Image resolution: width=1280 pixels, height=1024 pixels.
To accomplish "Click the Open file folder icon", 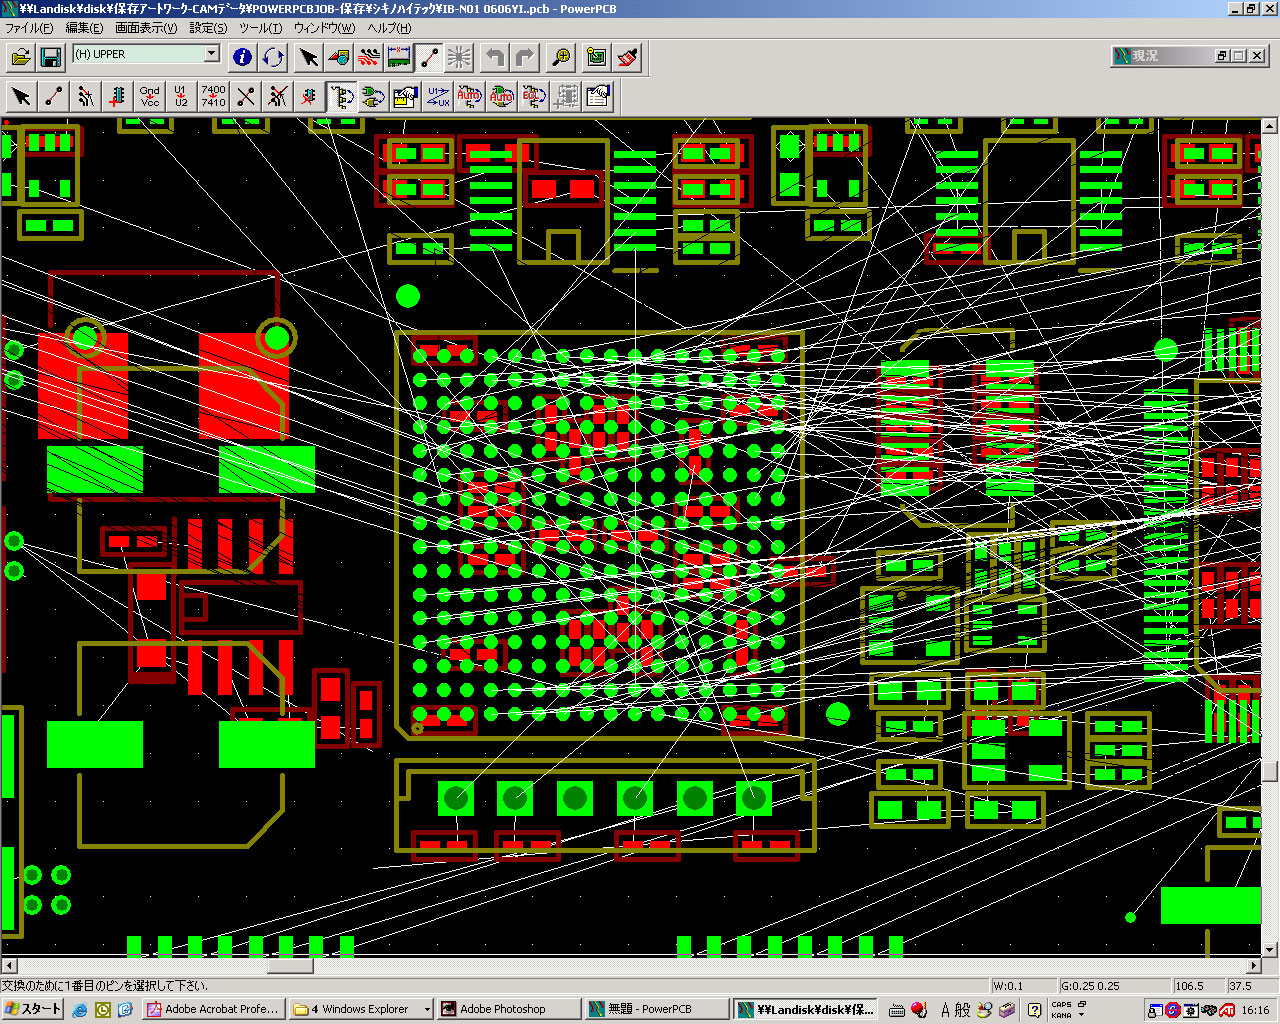I will 20,57.
